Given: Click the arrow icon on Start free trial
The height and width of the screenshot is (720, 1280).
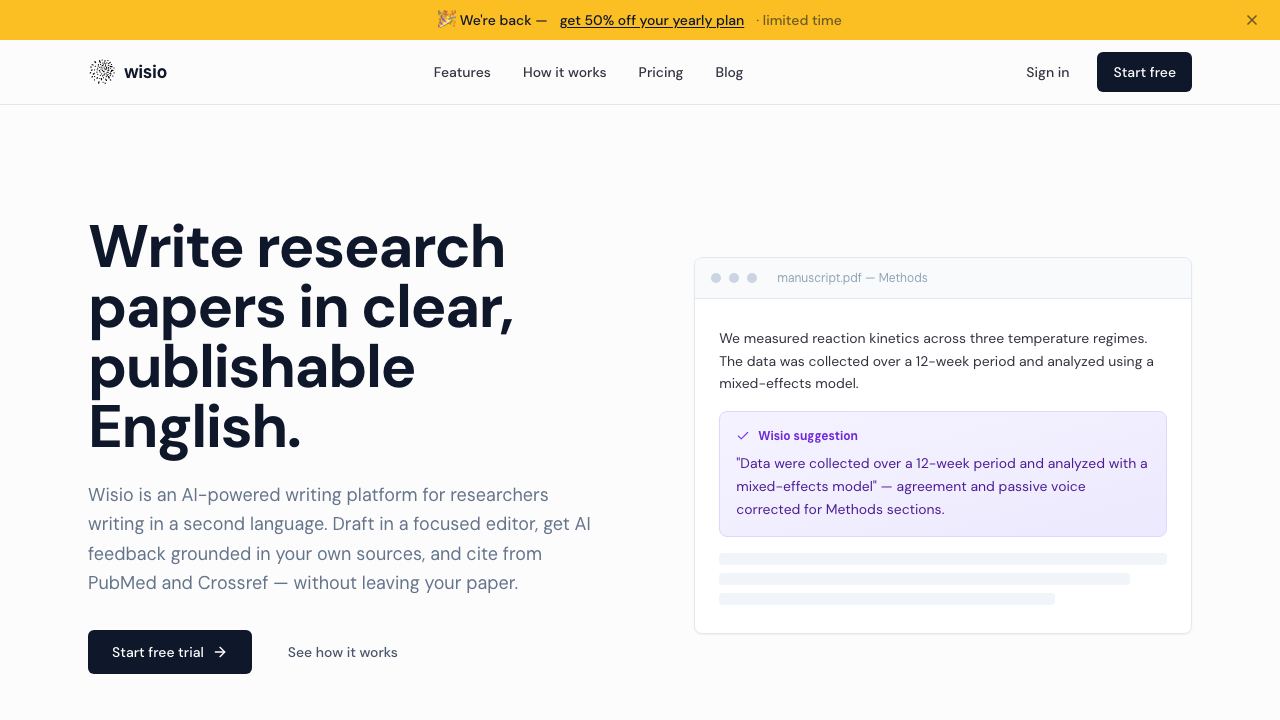Looking at the screenshot, I should pyautogui.click(x=221, y=652).
